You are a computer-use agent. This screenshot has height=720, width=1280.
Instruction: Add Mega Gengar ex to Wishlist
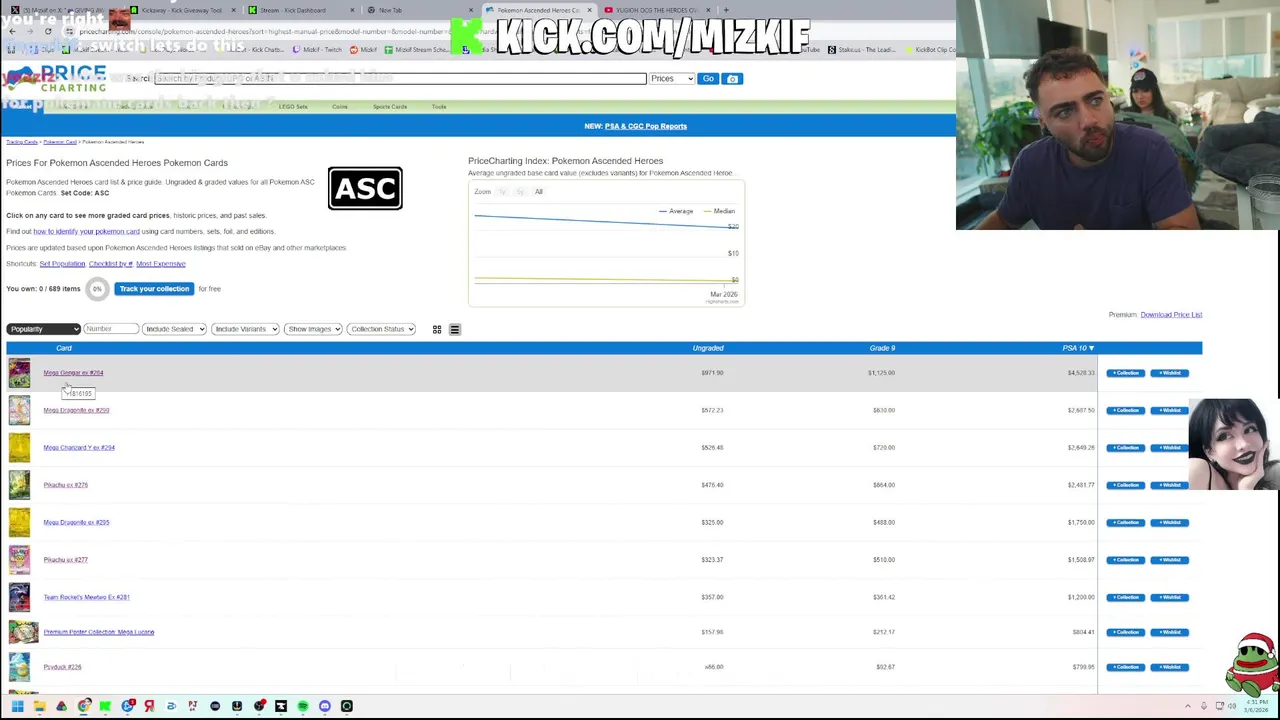1169,373
